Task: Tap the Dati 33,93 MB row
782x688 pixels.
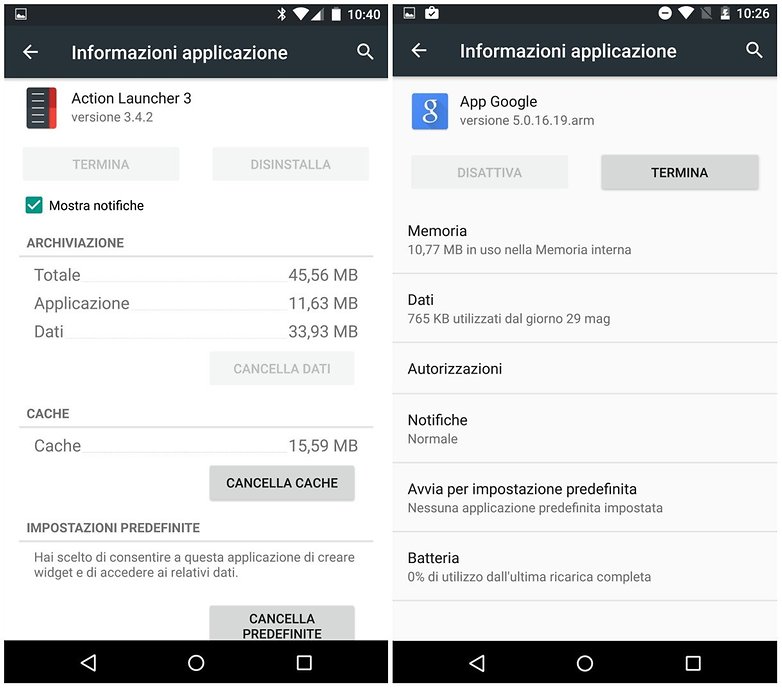Action: pos(196,332)
